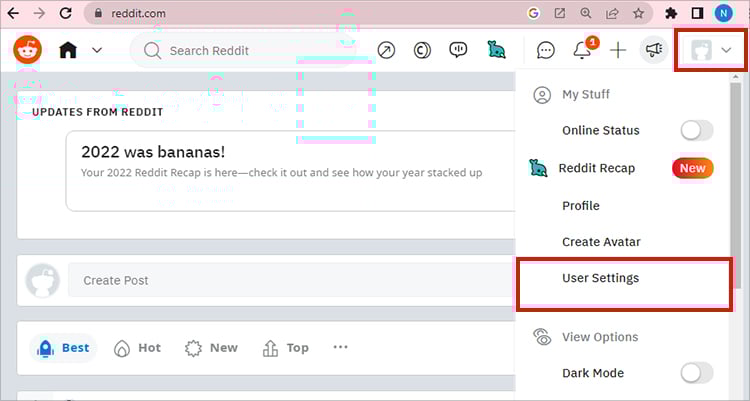Choose Create Avatar in menu
The image size is (750, 401).
600,242
